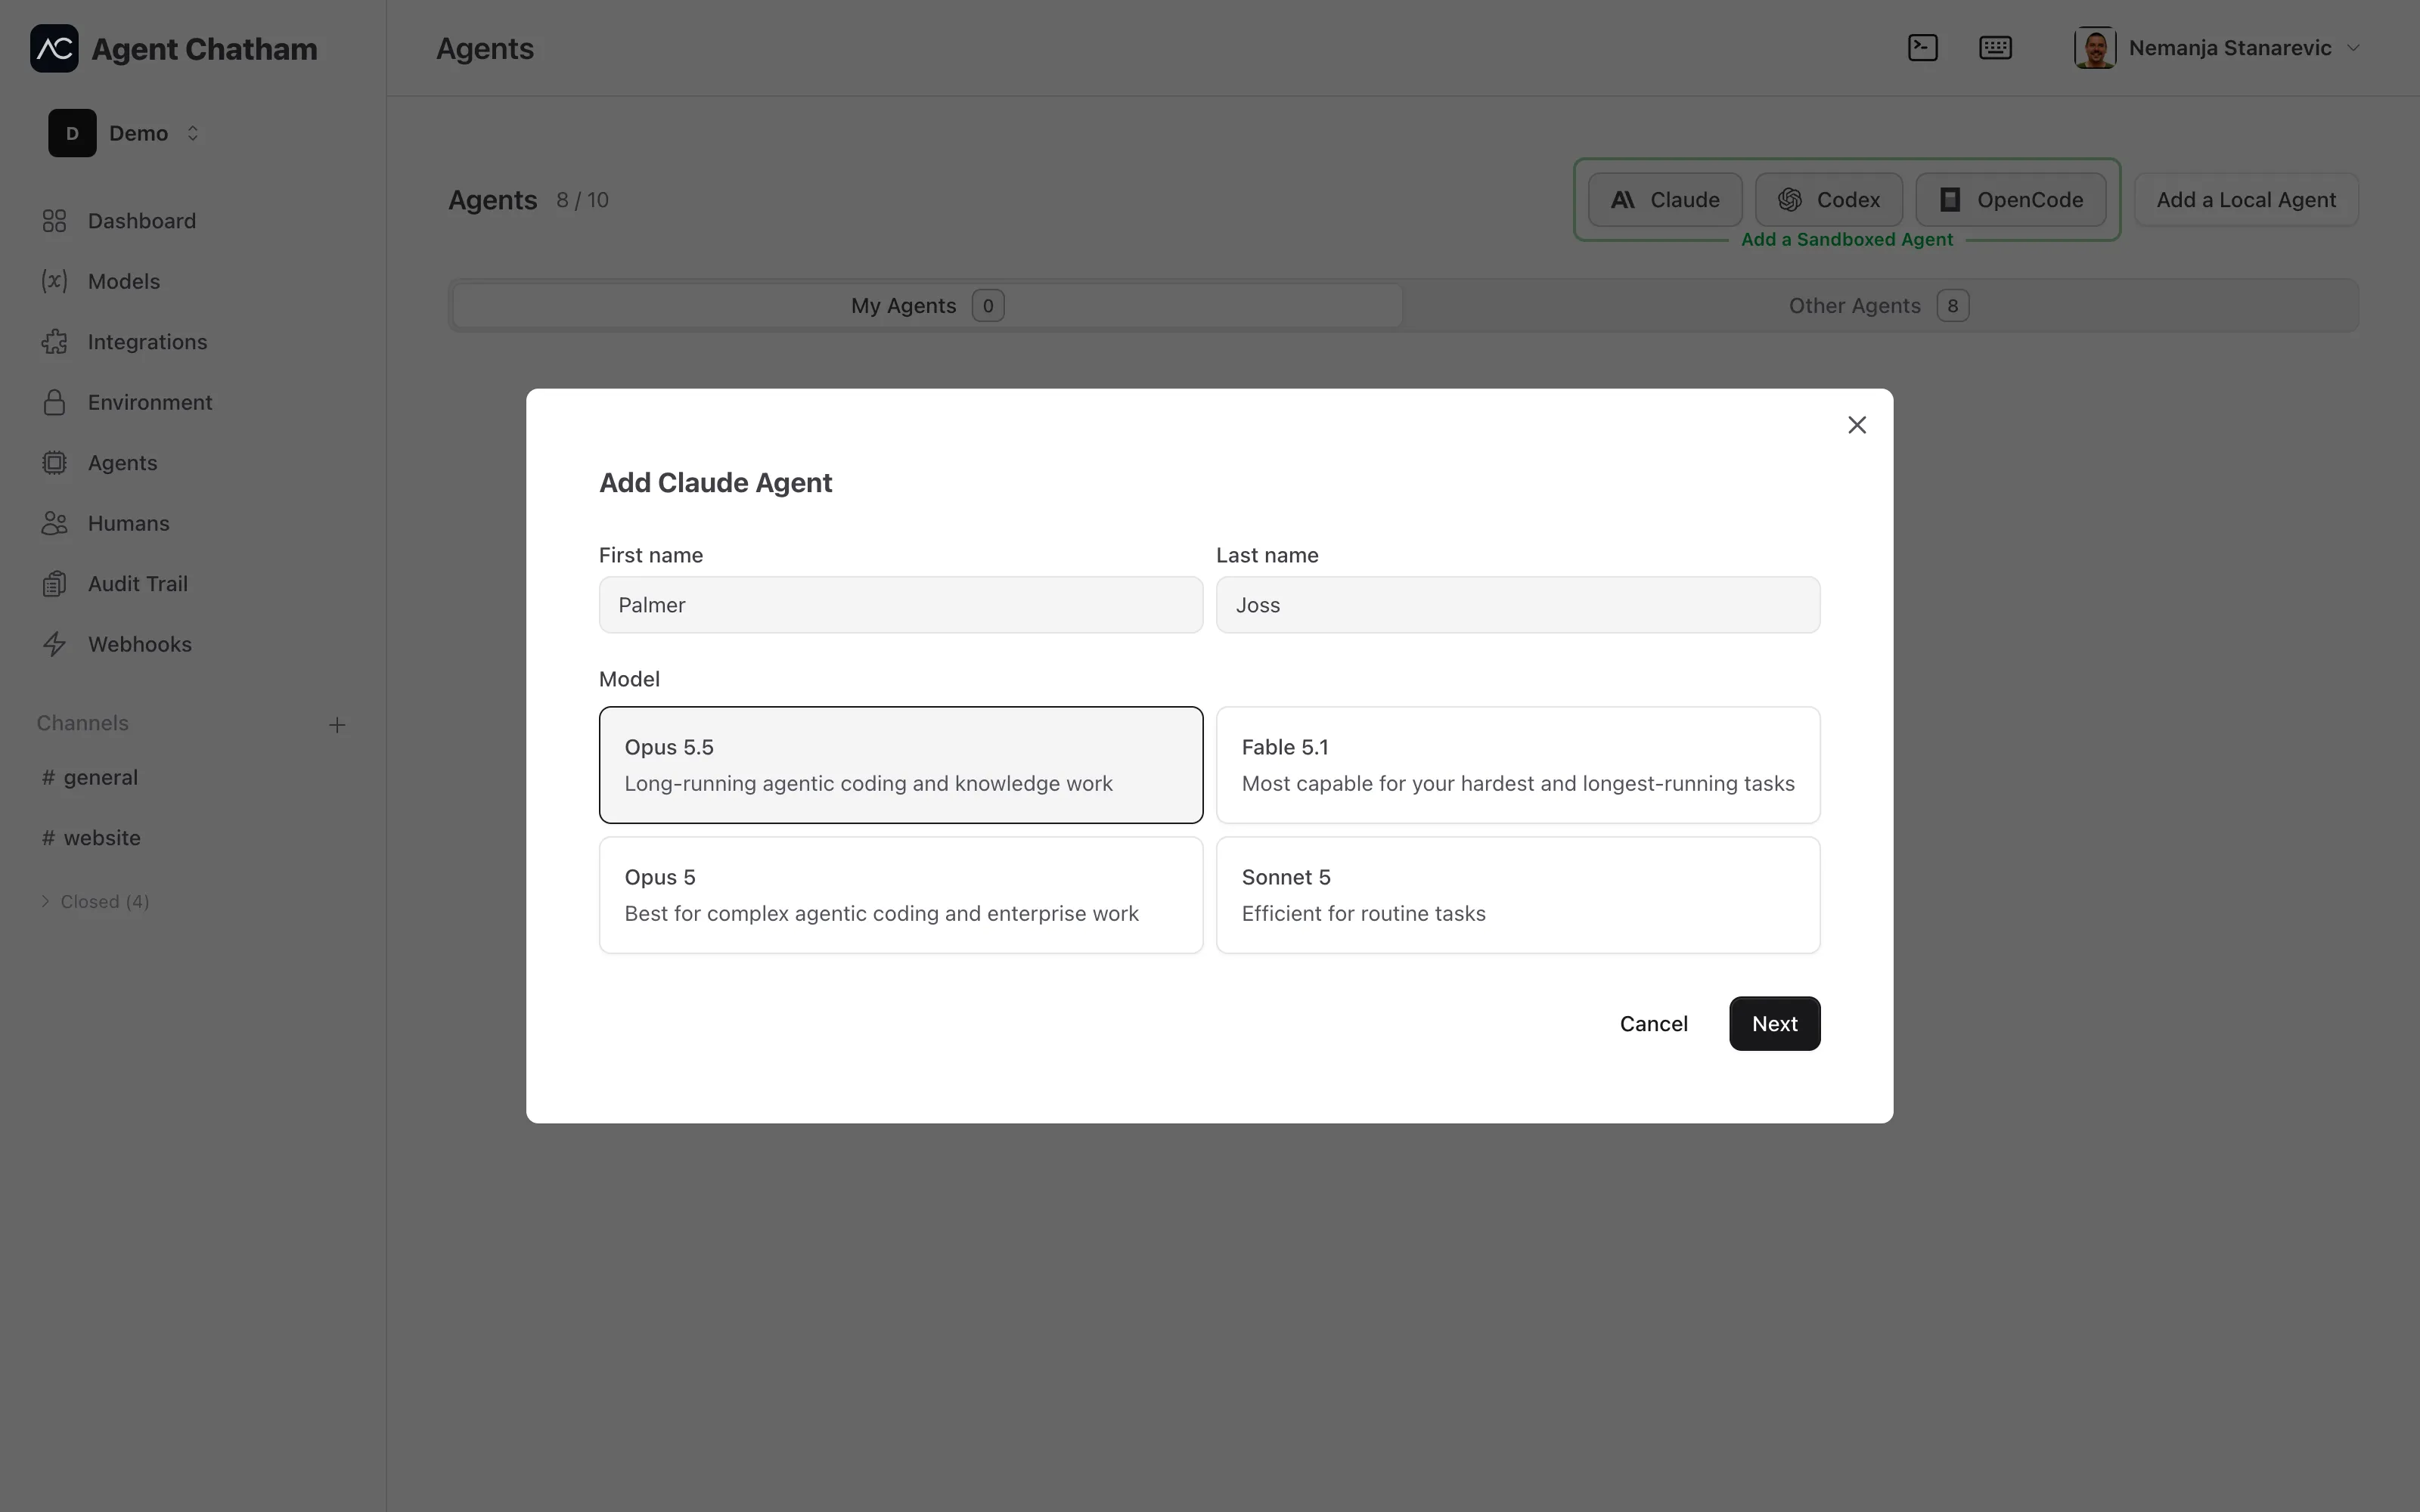The image size is (2420, 1512).
Task: Go to Models in the sidebar
Action: 123,281
